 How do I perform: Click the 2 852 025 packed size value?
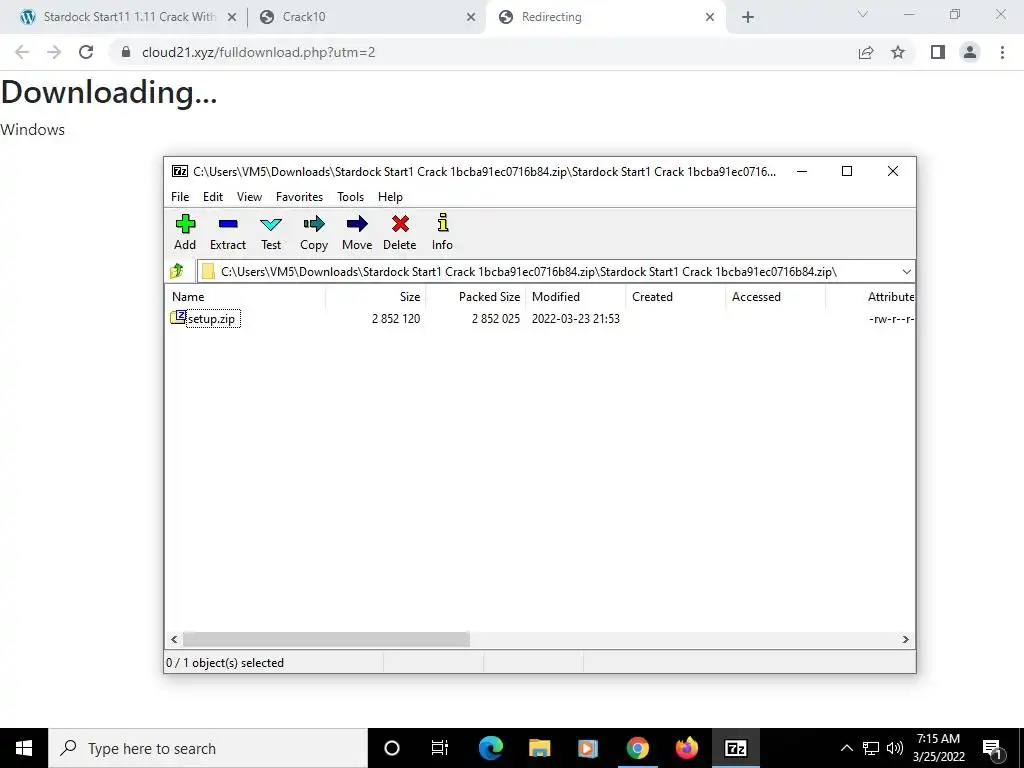coord(496,319)
